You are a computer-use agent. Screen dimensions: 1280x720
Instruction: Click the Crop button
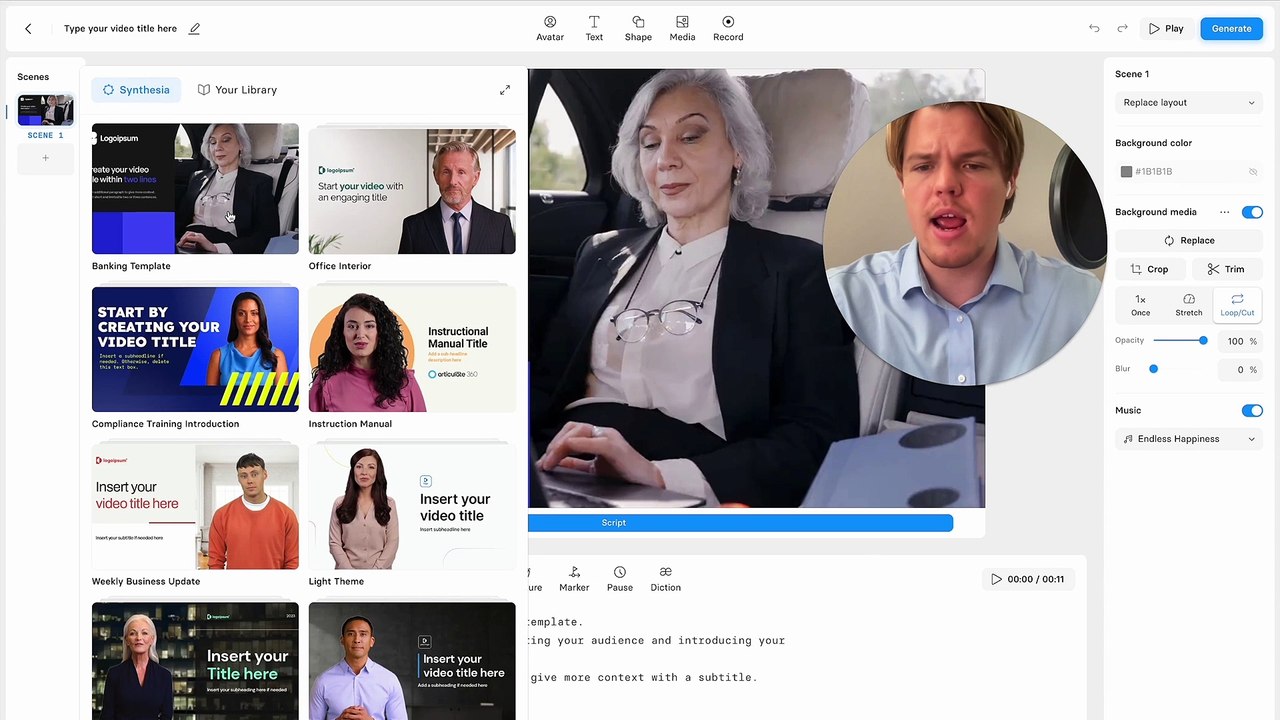tap(1149, 269)
